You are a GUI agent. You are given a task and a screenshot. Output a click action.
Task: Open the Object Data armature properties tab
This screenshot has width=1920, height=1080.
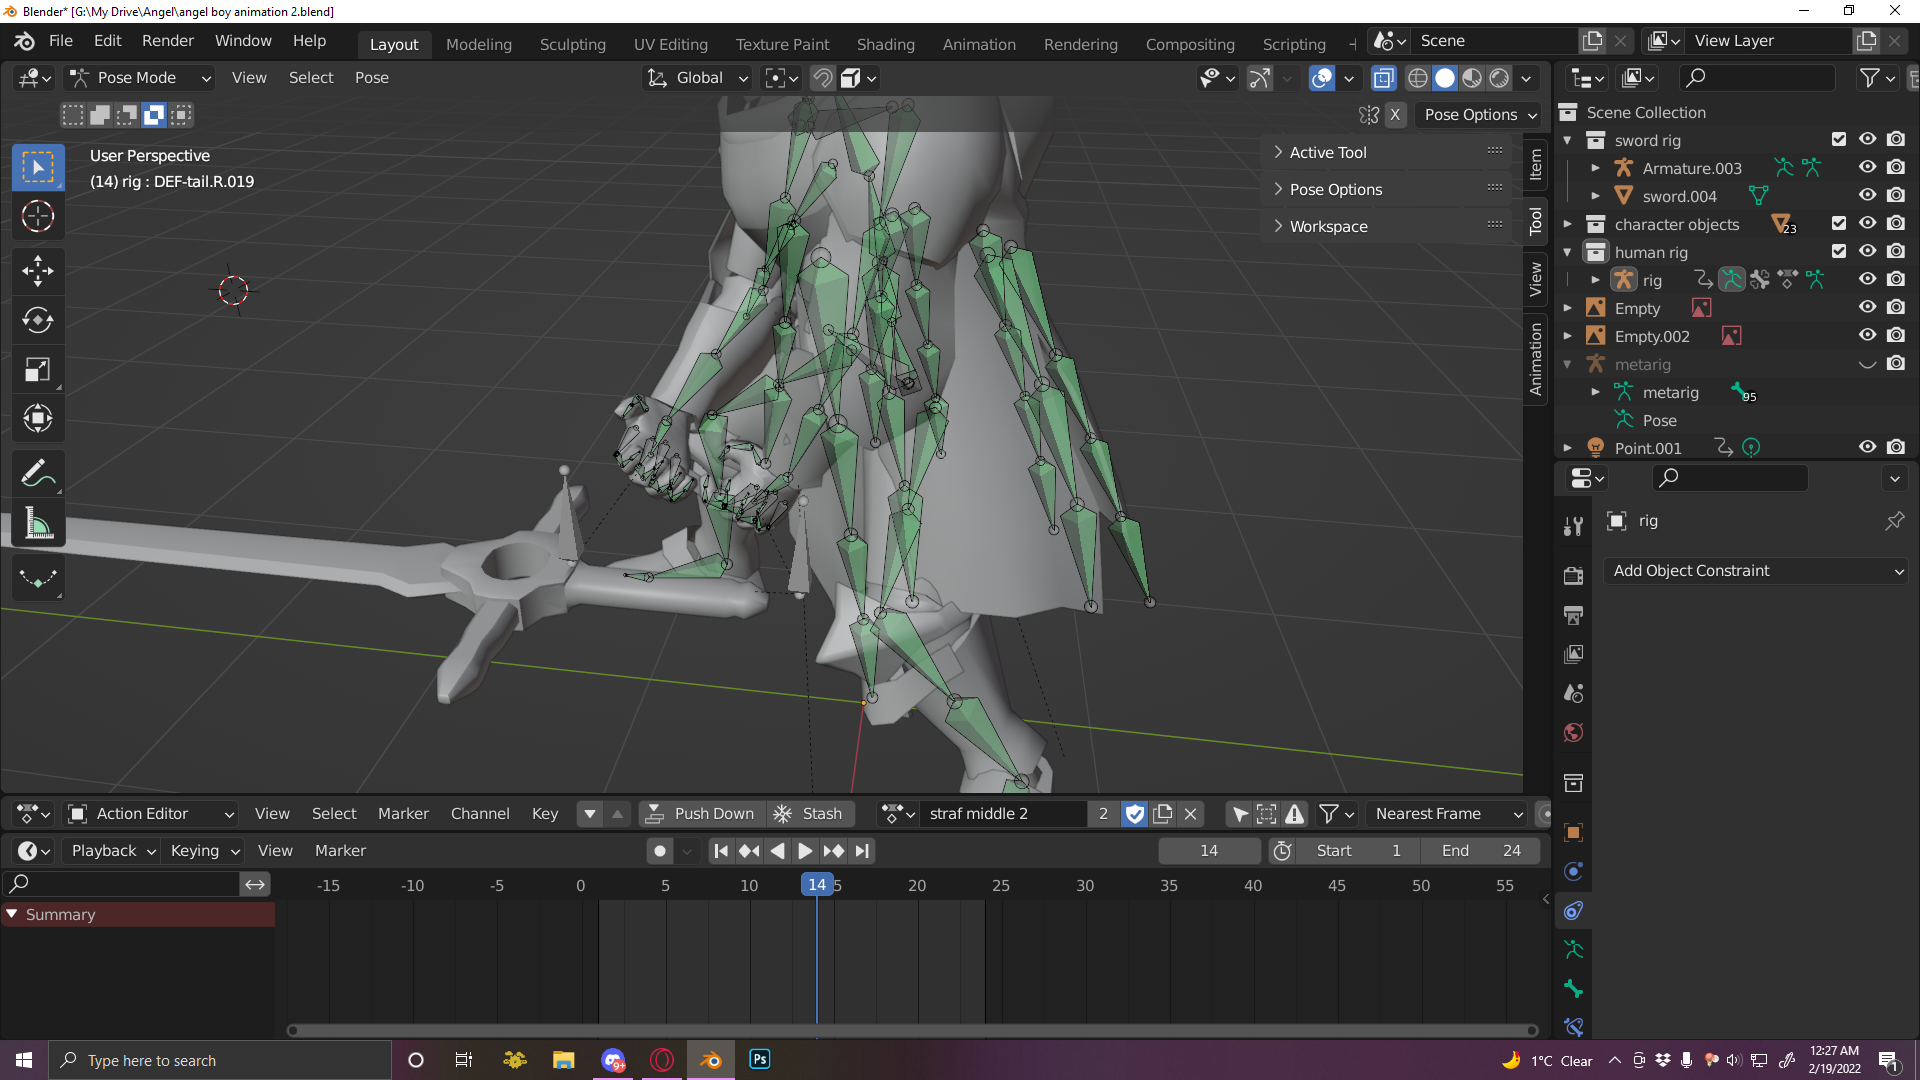click(x=1573, y=949)
